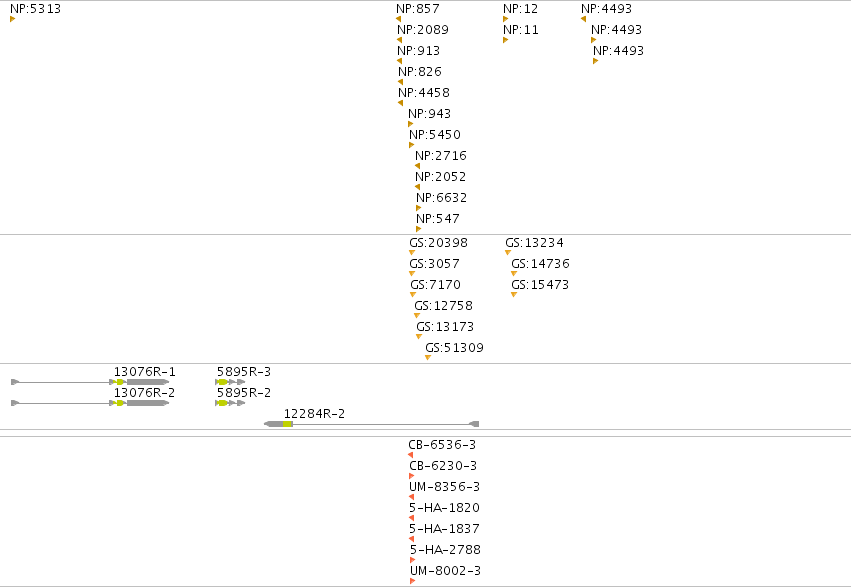Select the 13076R-1 transcript gene model

click(x=90, y=382)
